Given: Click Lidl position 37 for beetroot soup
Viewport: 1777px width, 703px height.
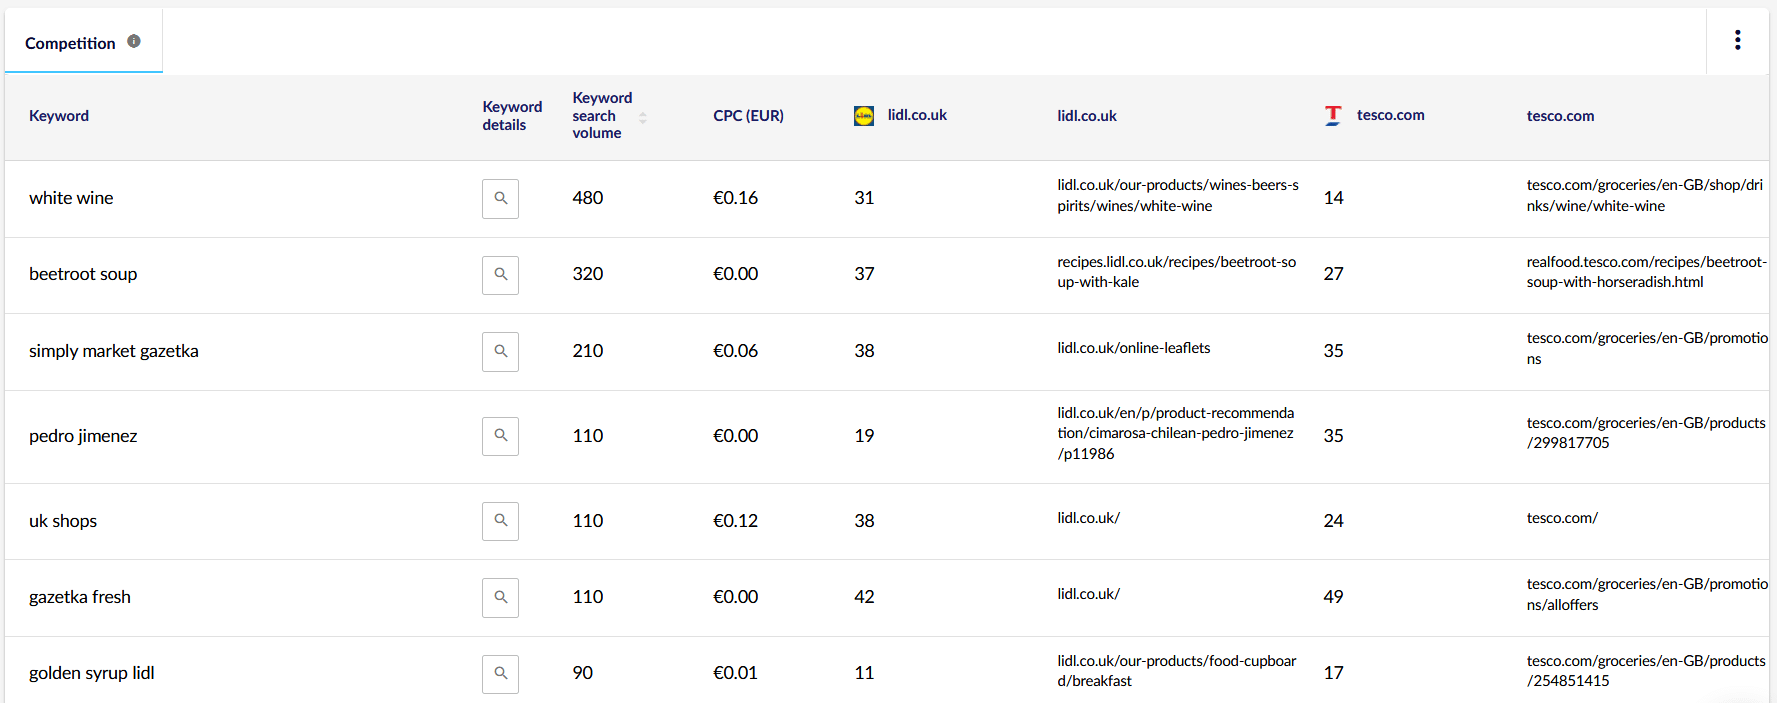Looking at the screenshot, I should point(865,274).
